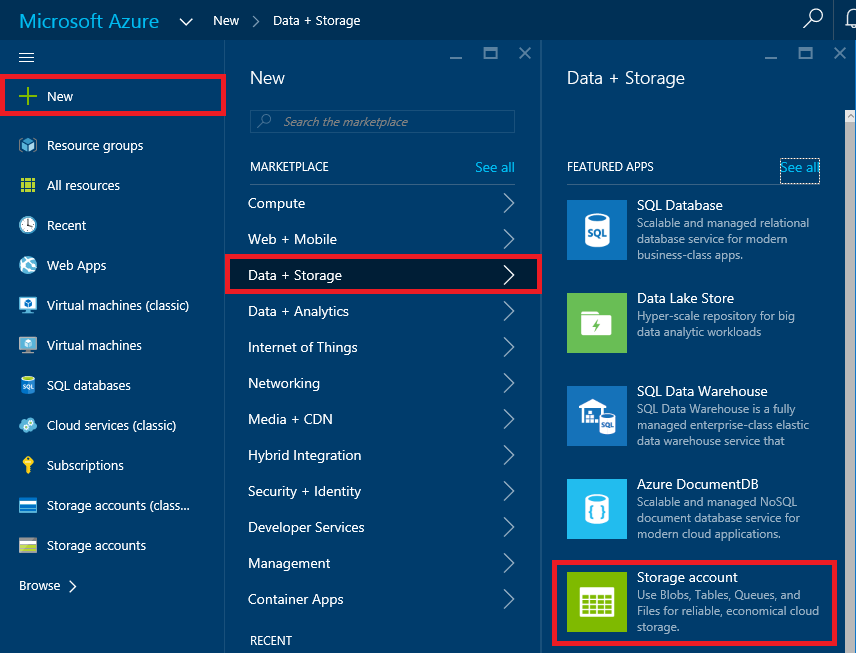
Task: Click the Storage account green grid icon
Action: click(596, 601)
